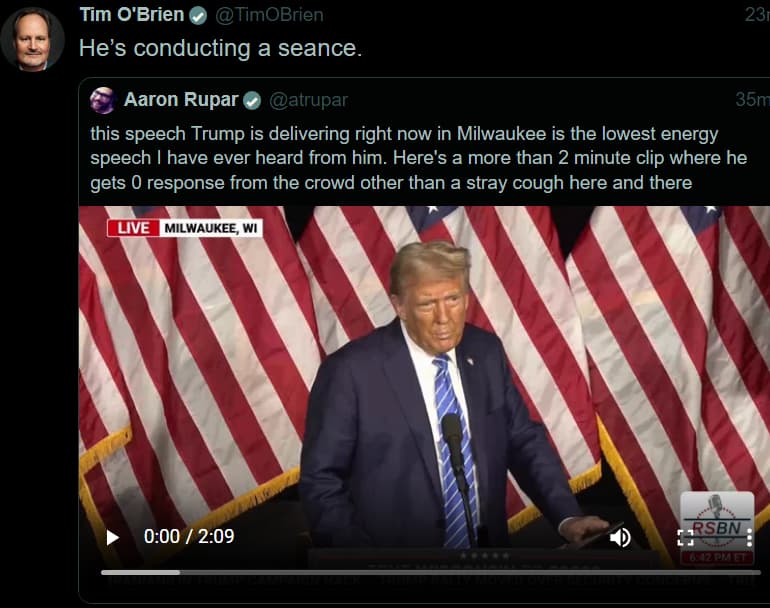Screen dimensions: 770x608
Task: Open the video's three-dot options menu
Action: [x=748, y=537]
